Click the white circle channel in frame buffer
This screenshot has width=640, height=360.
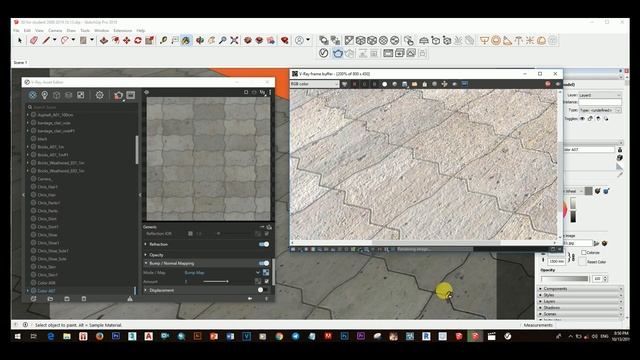pos(384,84)
